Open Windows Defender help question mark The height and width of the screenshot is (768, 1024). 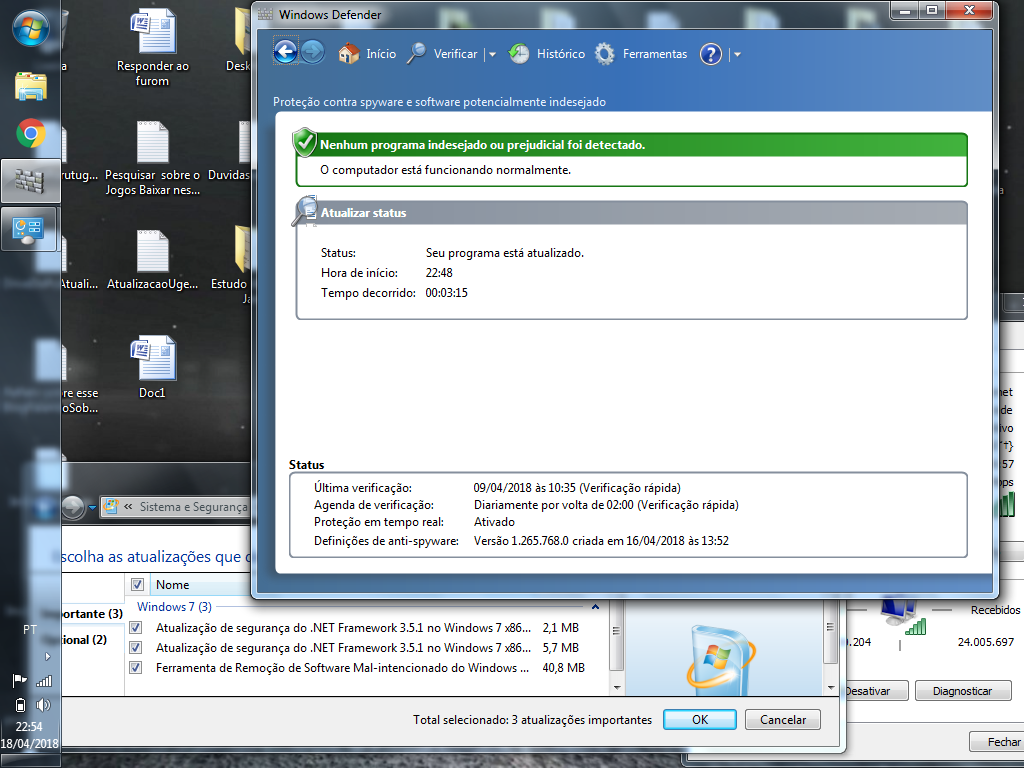coord(711,54)
